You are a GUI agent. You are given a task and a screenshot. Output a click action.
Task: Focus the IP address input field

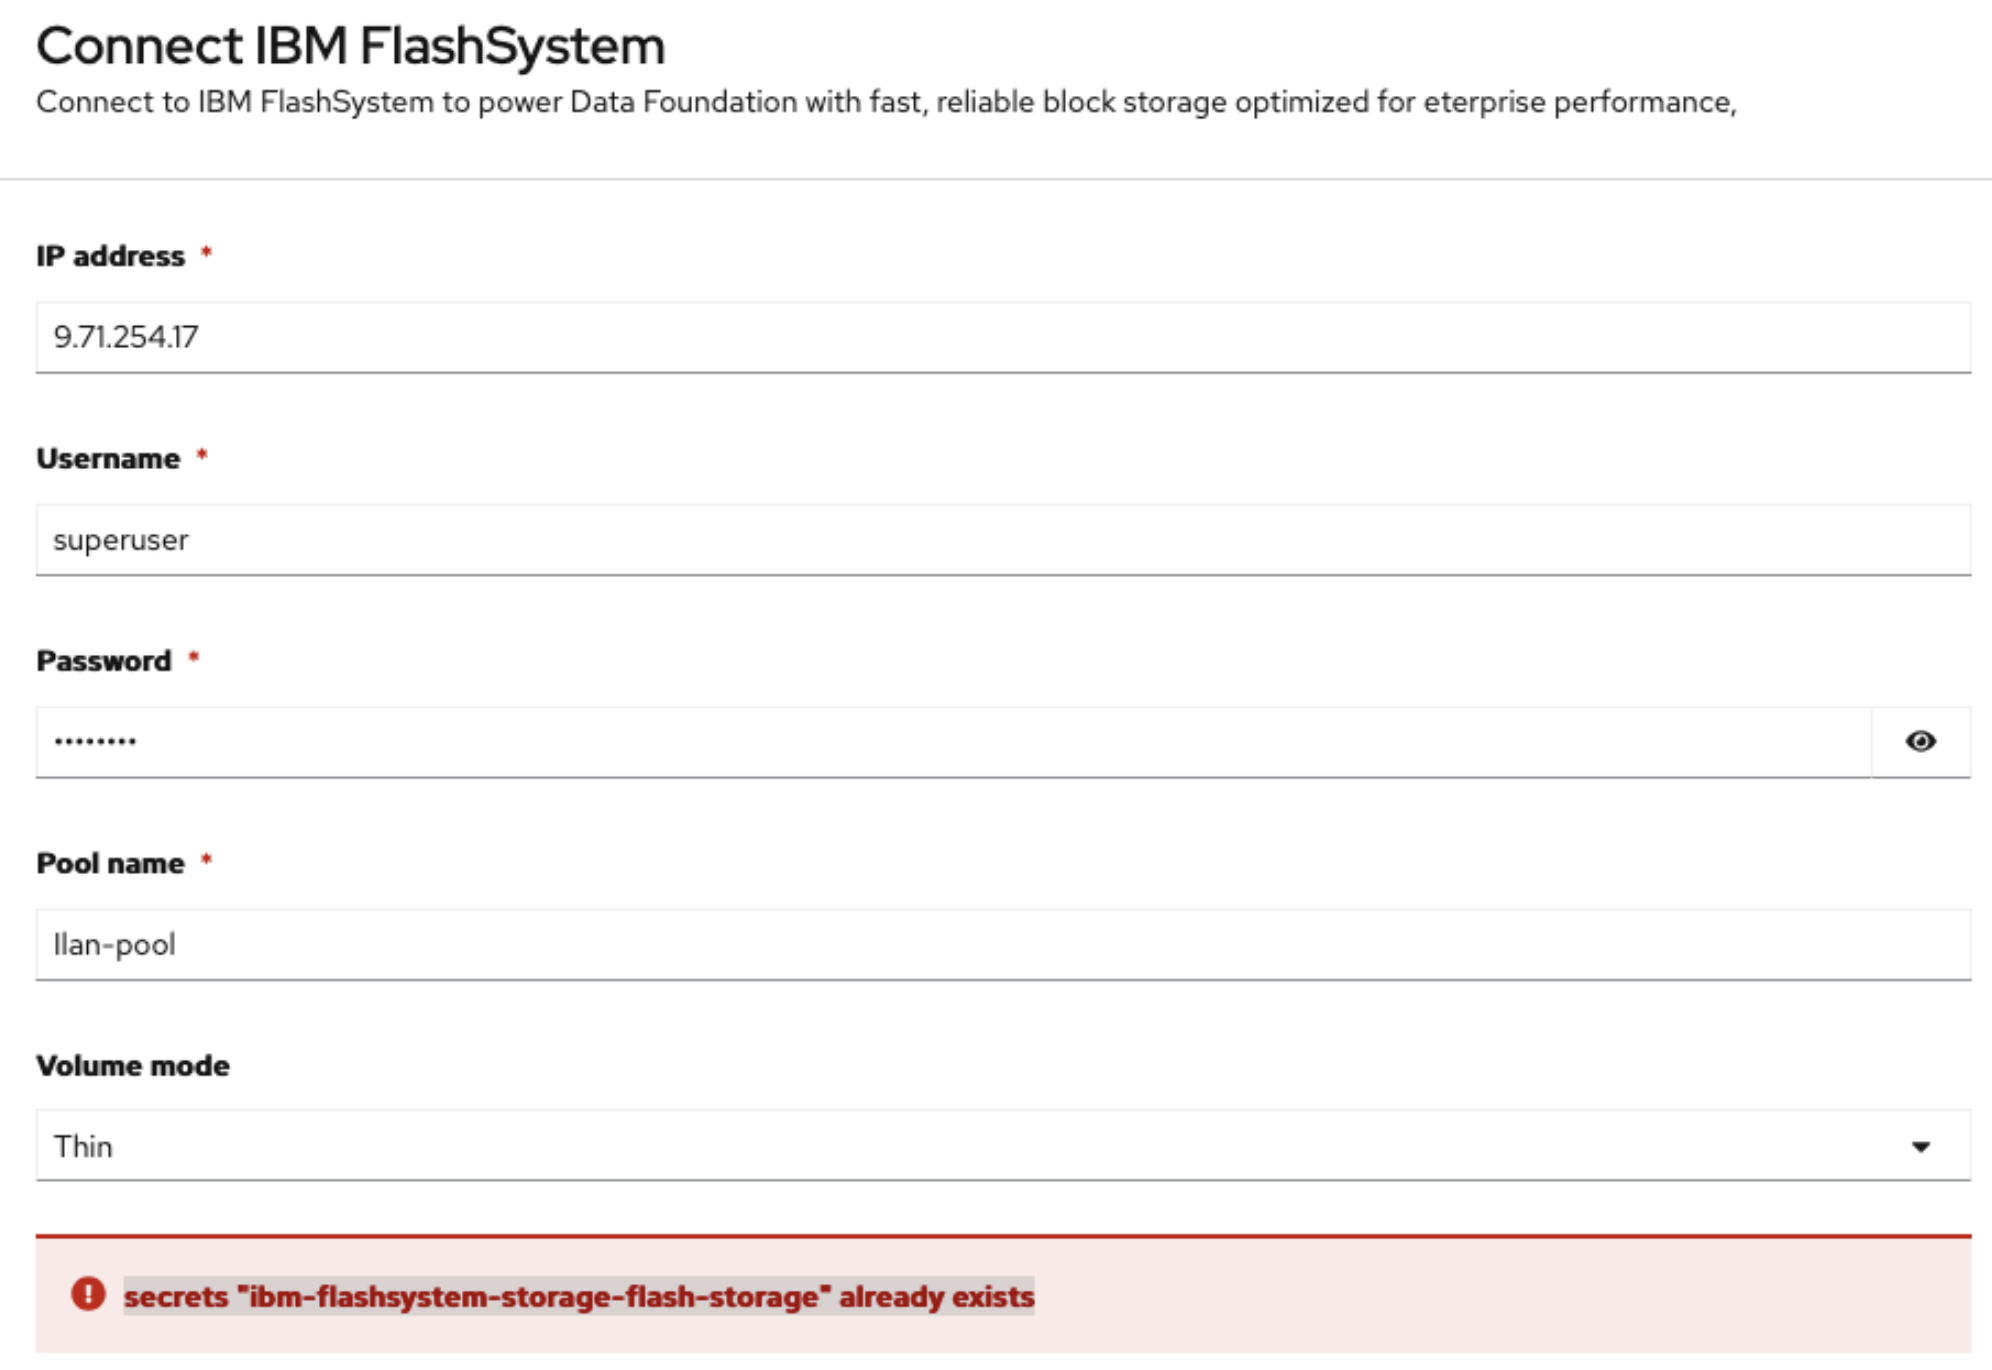point(1002,338)
